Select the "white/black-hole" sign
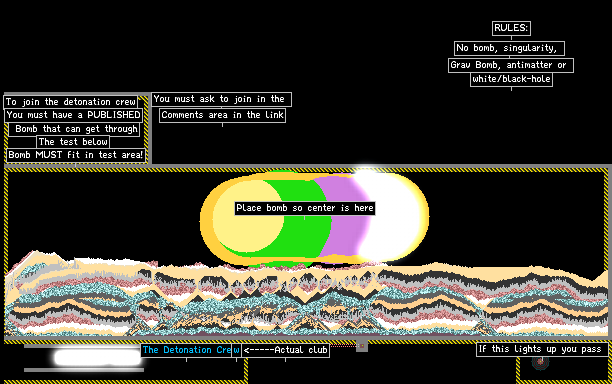 click(511, 79)
